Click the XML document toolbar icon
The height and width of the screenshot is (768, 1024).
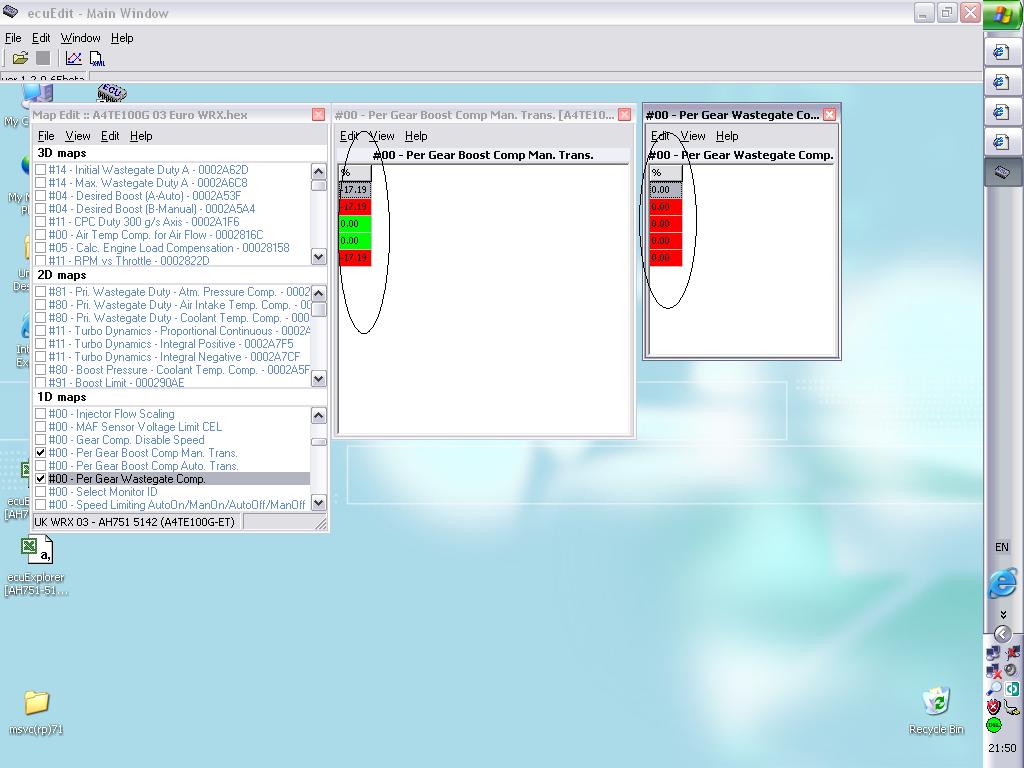pyautogui.click(x=97, y=58)
